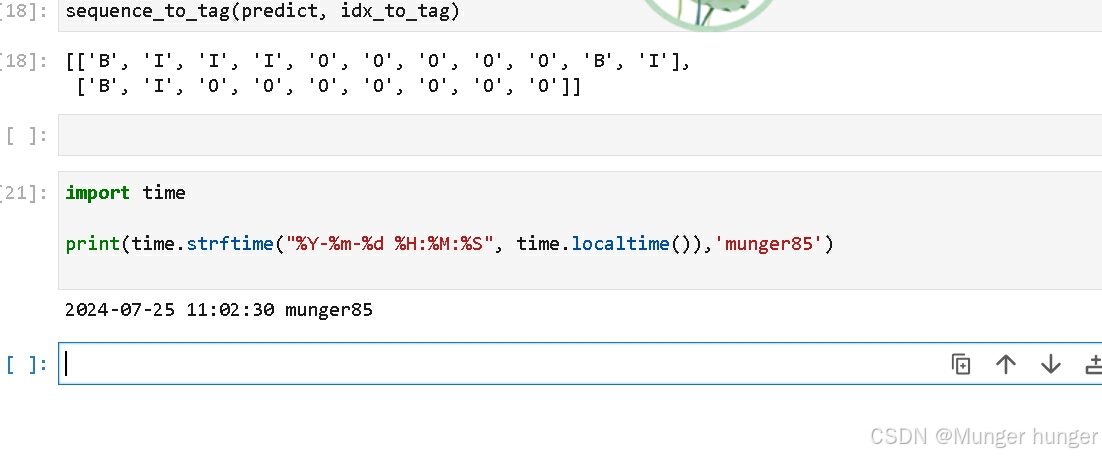Click the 'munger85' string in code

[769, 244]
